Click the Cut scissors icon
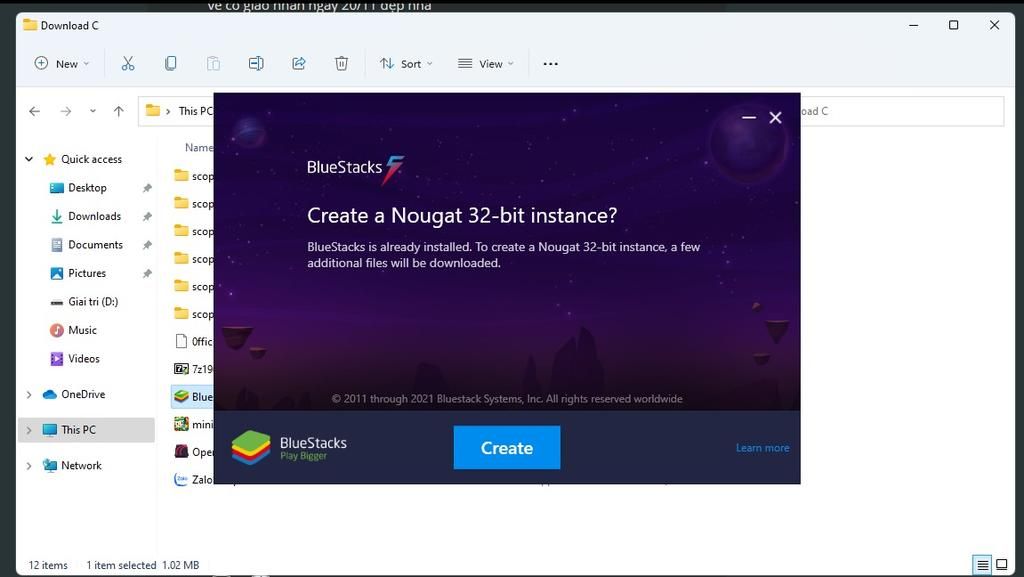Screen dimensions: 1024x577 coord(128,63)
